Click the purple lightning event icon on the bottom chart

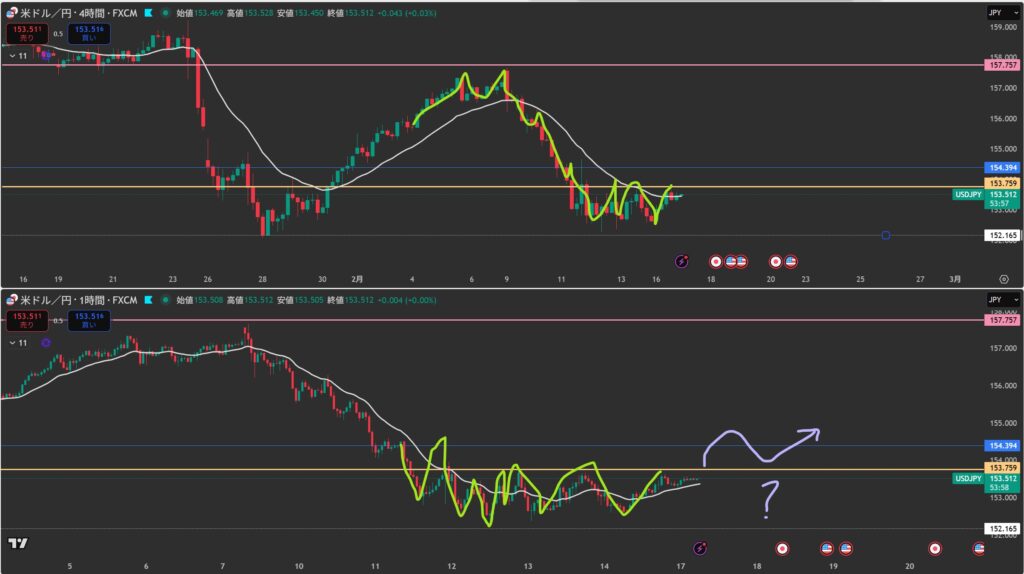click(700, 548)
